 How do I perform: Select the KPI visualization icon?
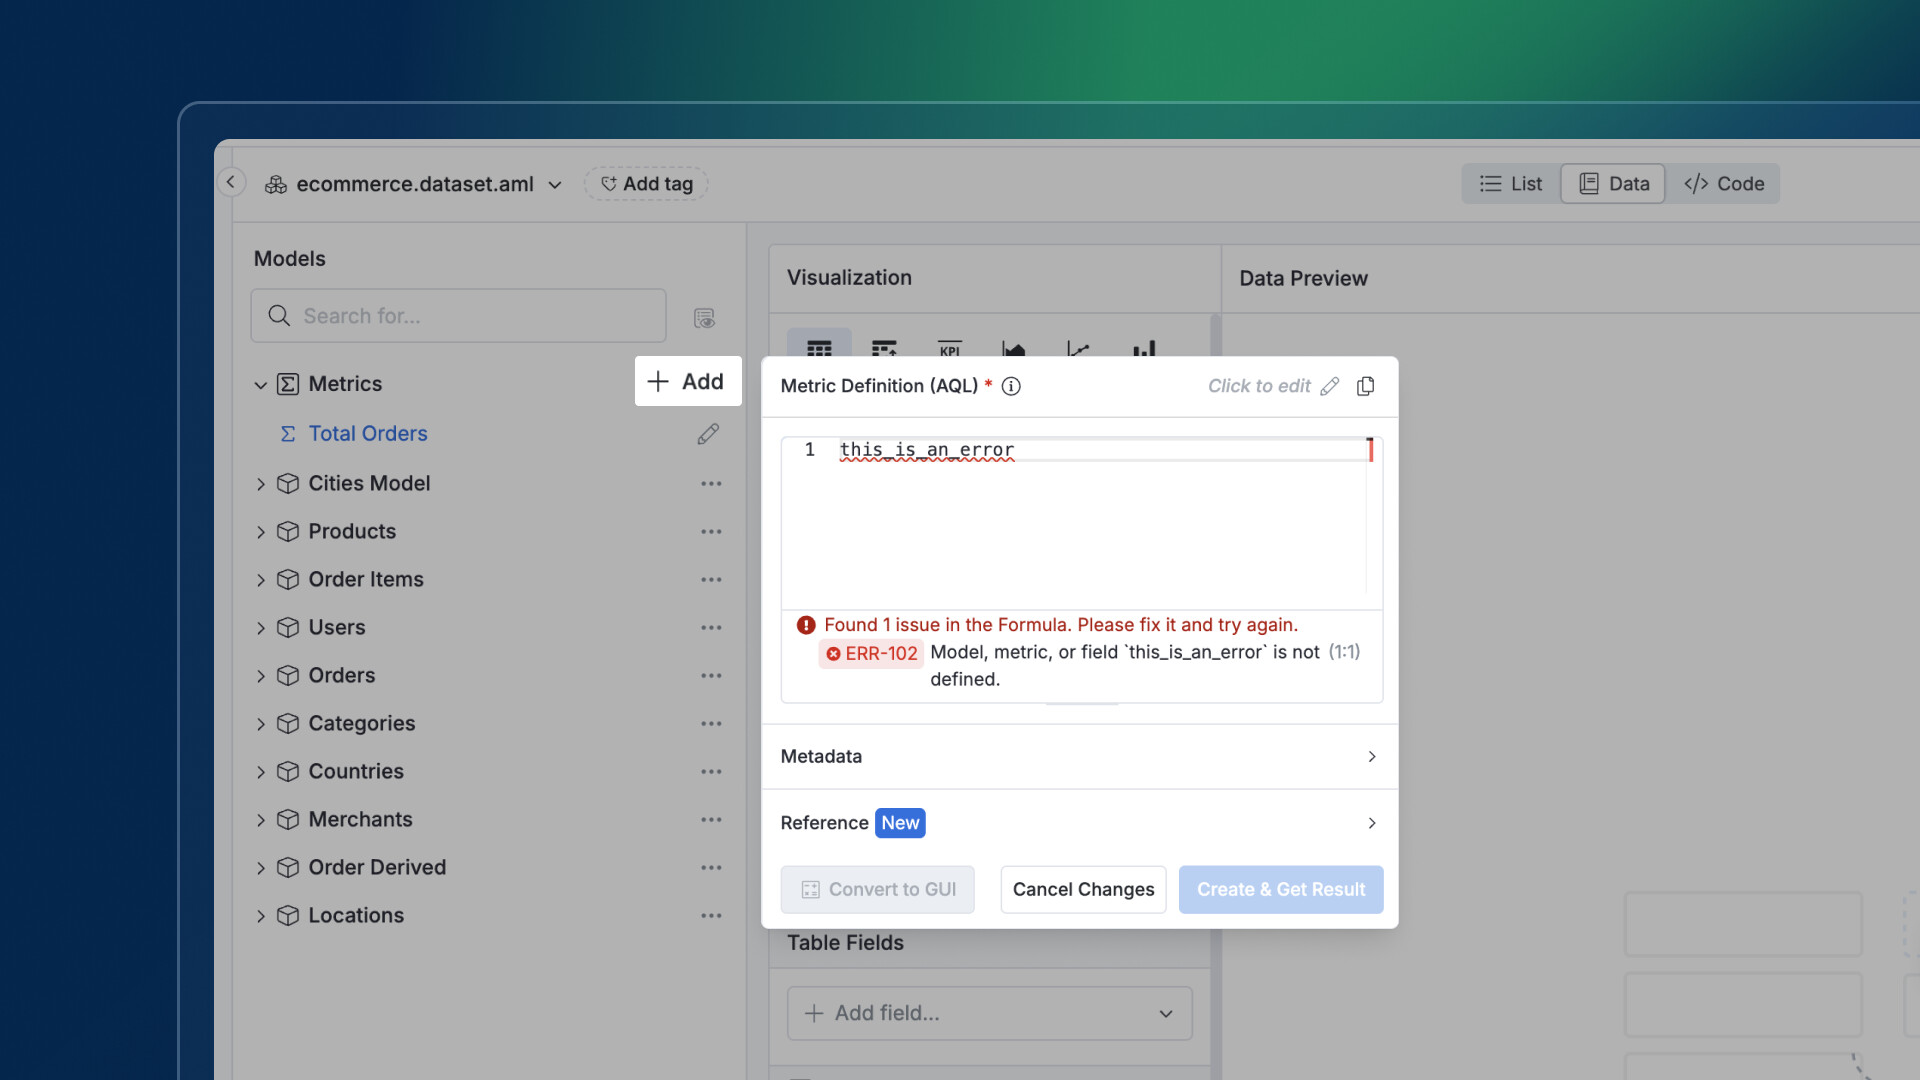949,349
